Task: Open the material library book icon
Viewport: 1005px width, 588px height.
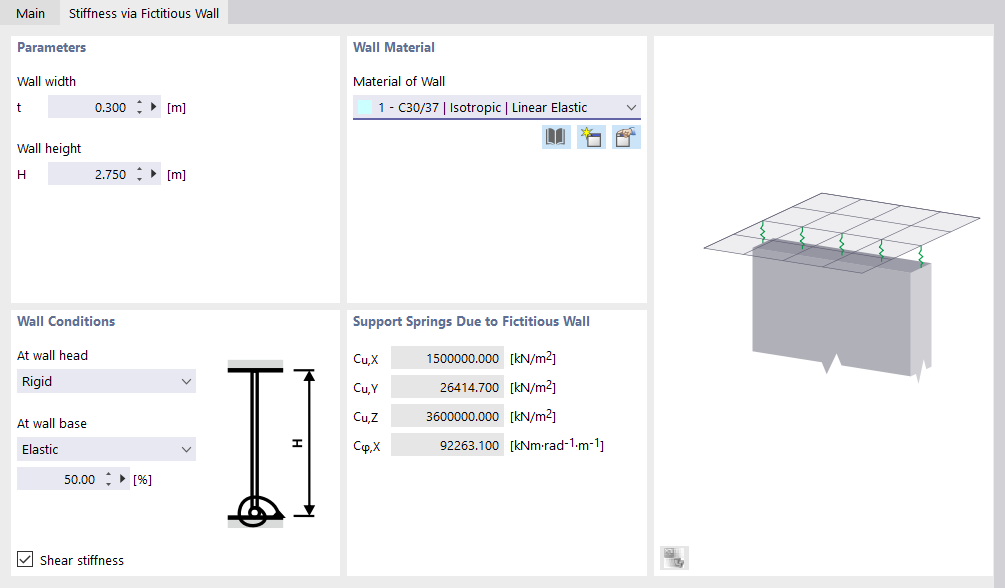Action: coord(556,137)
